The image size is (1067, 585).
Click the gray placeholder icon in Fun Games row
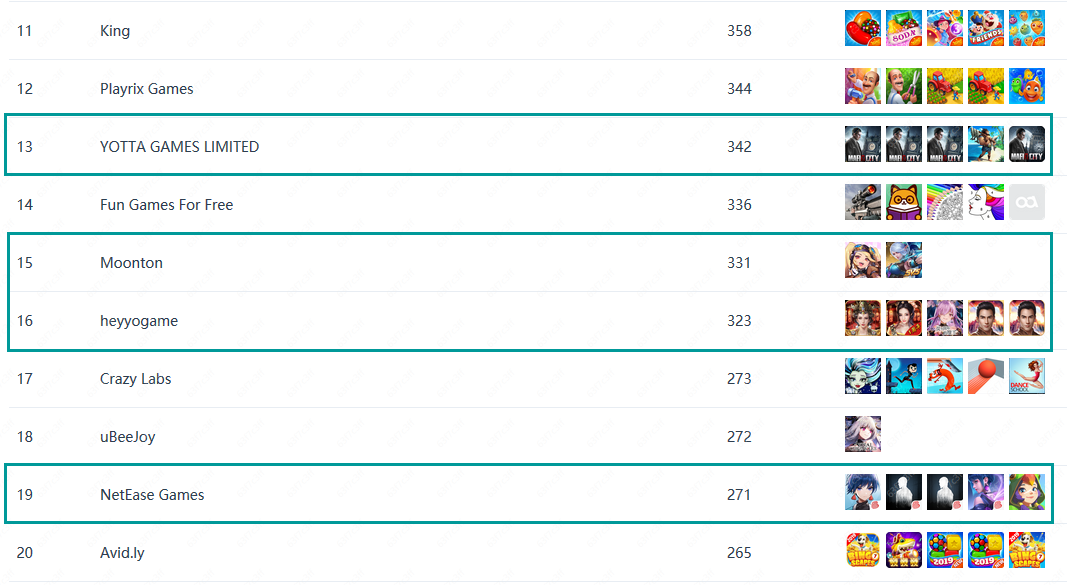pyautogui.click(x=1027, y=202)
